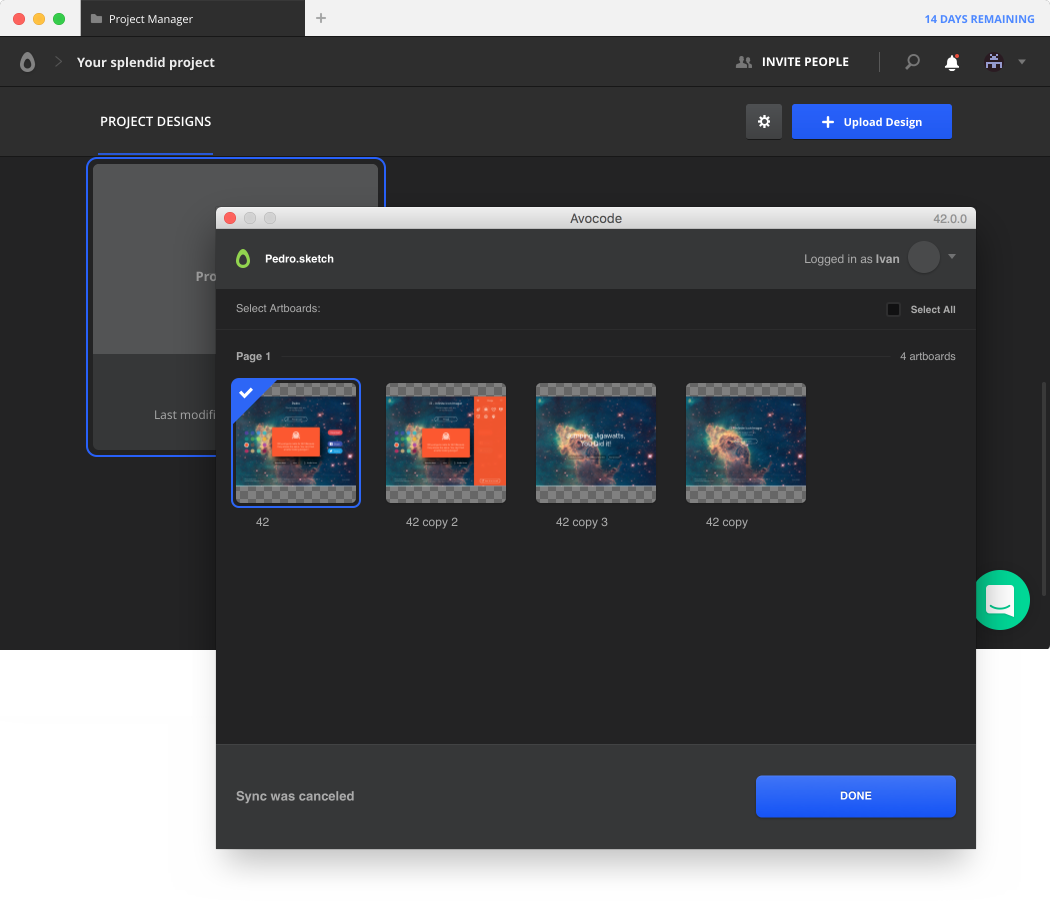Click the breadcrumb chevron arrow
This screenshot has height=904, width=1050.
[x=58, y=62]
